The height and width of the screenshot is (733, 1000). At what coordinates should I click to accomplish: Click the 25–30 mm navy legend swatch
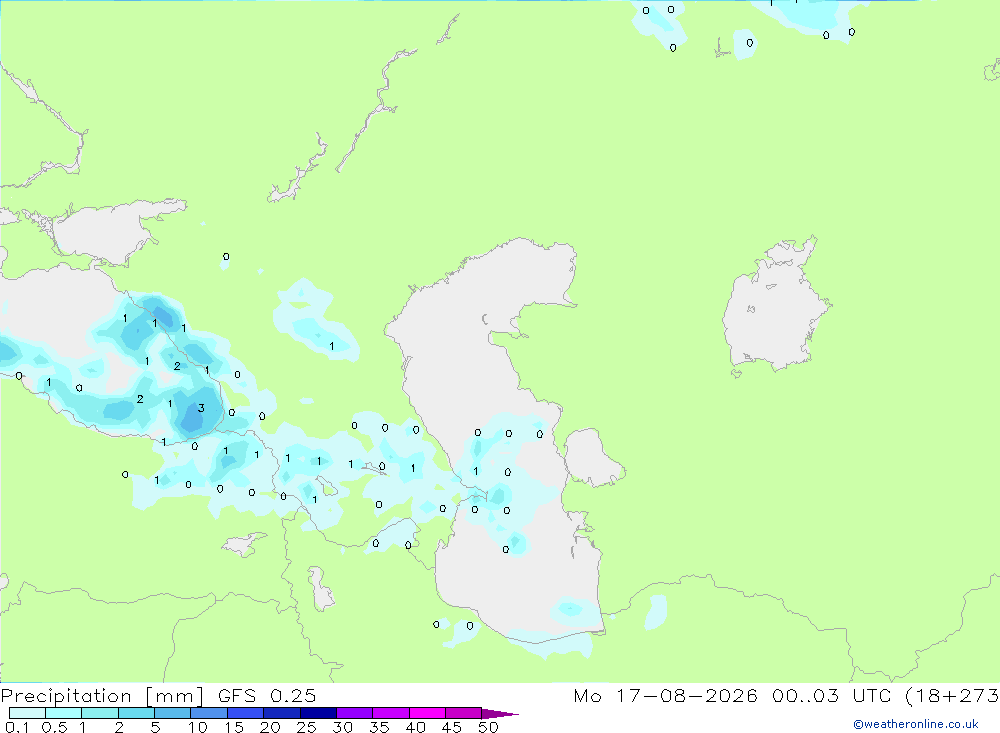[x=318, y=713]
